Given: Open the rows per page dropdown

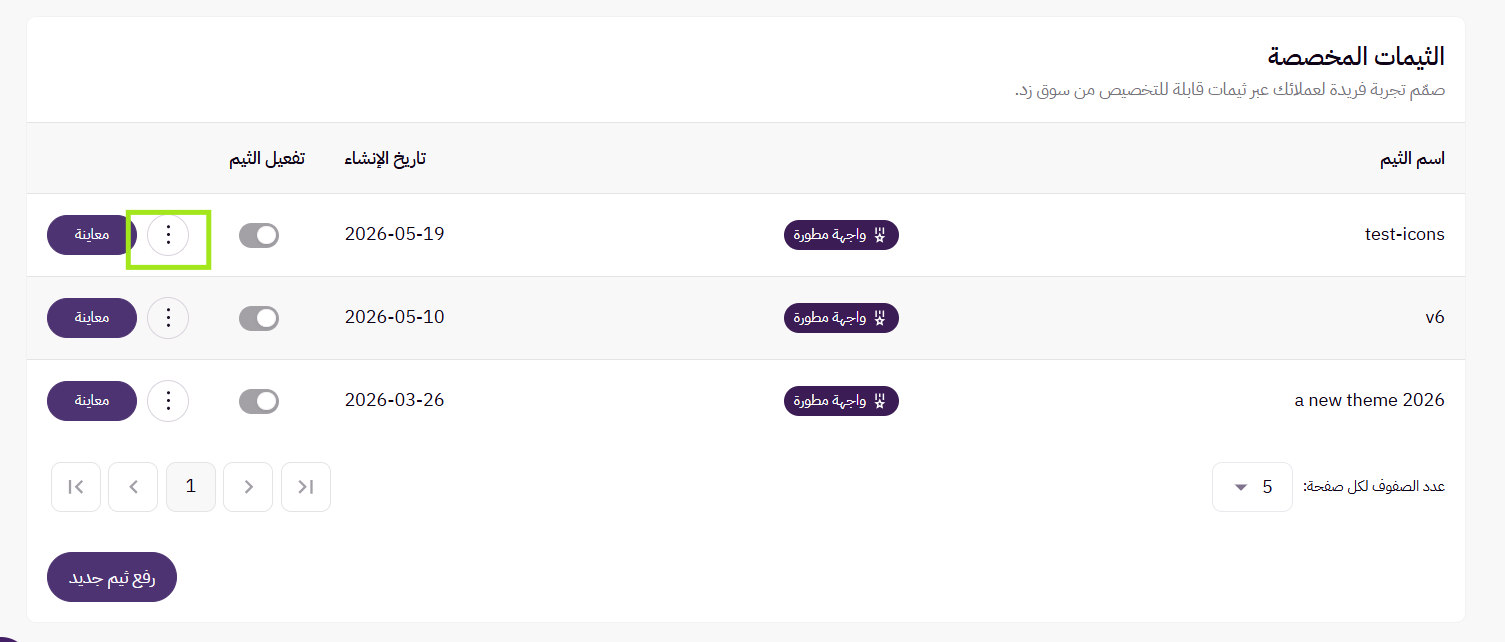Looking at the screenshot, I should [1252, 487].
